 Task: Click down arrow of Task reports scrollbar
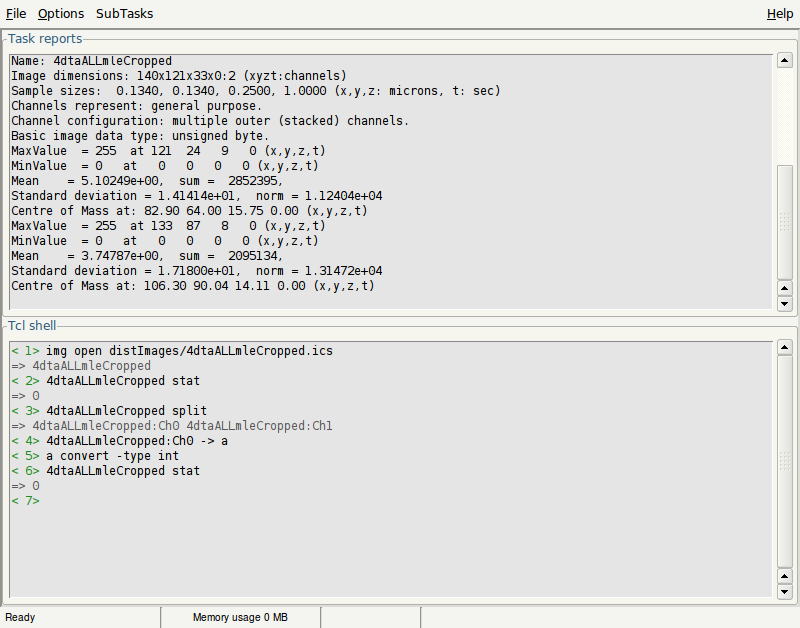point(784,303)
